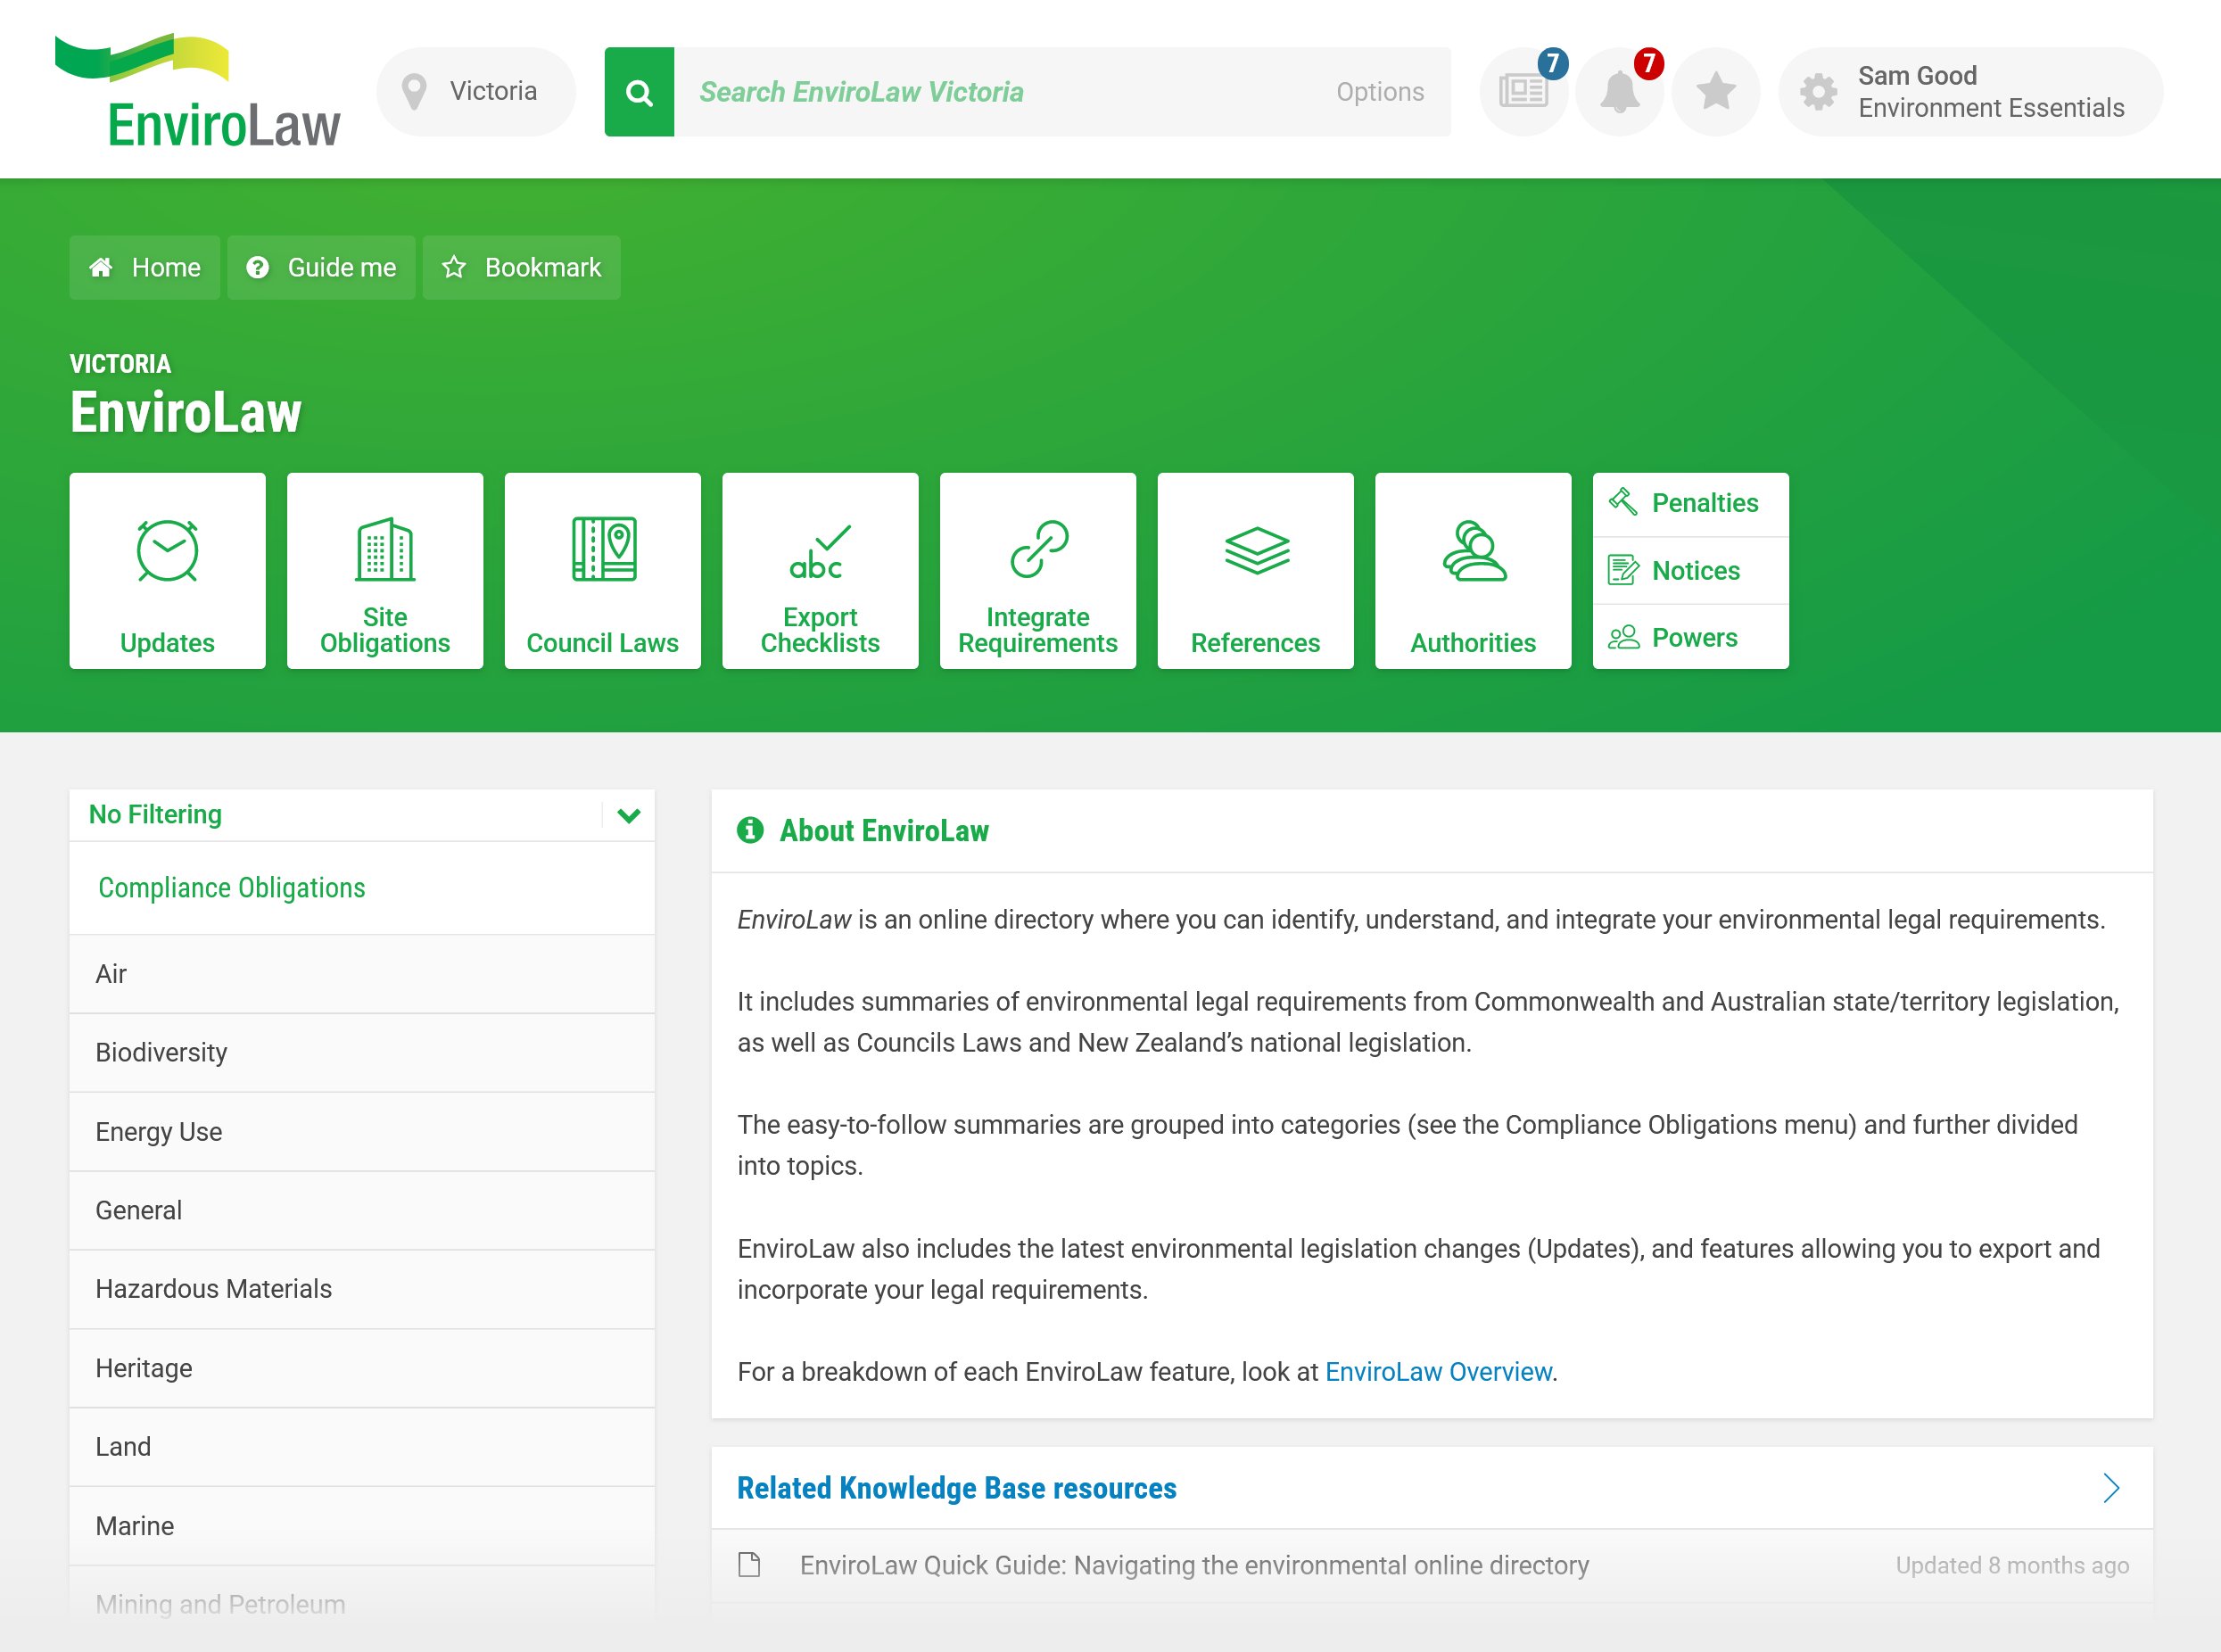Image resolution: width=2221 pixels, height=1652 pixels.
Task: Open Council Laws tile label
Action: pyautogui.click(x=603, y=643)
